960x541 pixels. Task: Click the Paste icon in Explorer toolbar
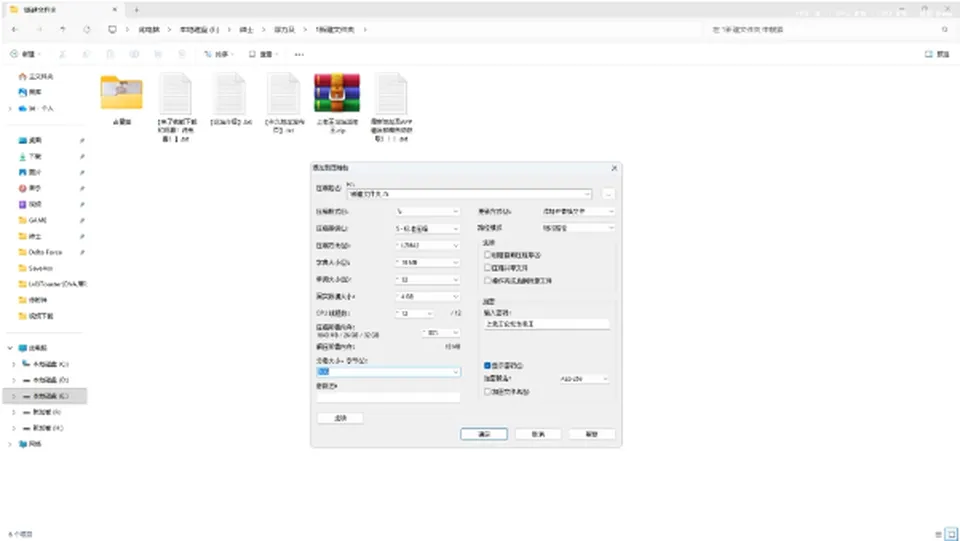pos(110,54)
